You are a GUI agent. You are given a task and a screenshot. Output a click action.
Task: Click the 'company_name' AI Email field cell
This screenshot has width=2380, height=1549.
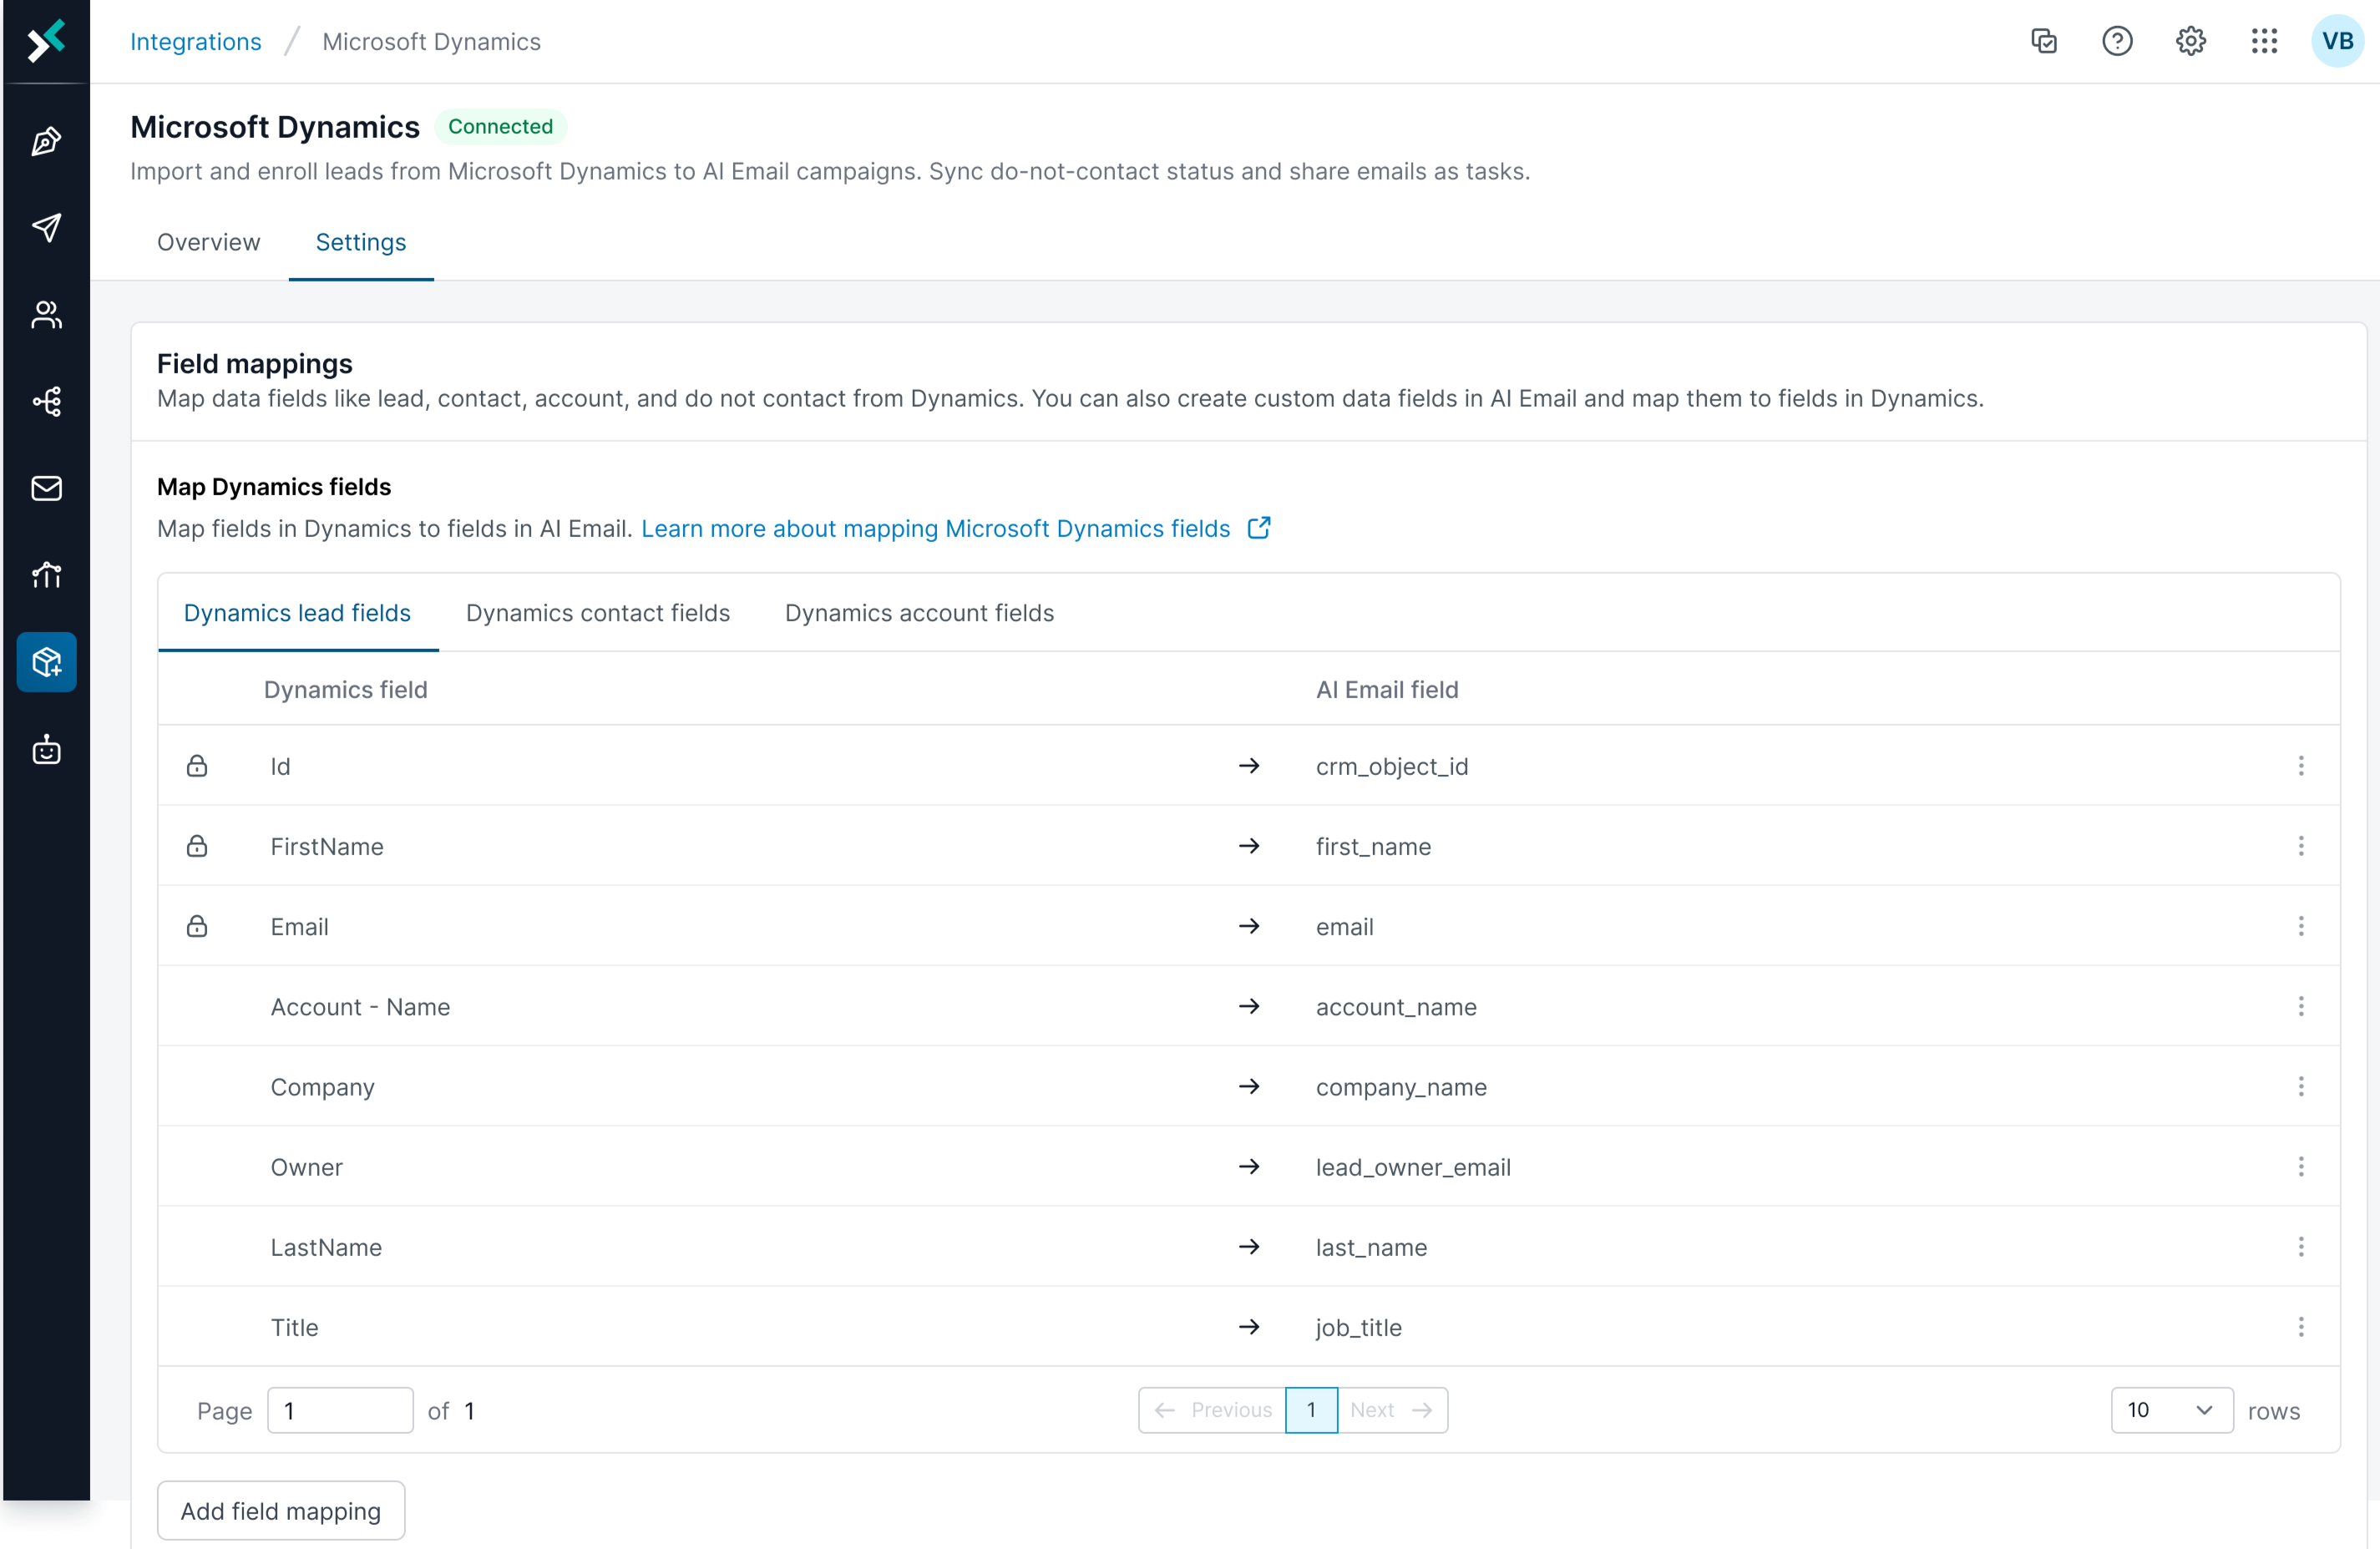pos(1401,1087)
